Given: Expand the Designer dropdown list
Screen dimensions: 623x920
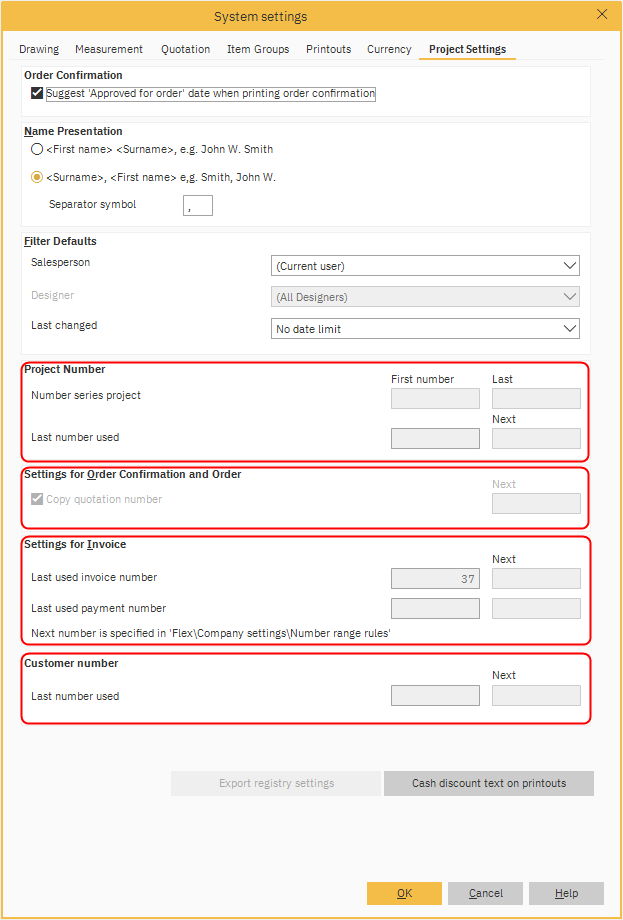Looking at the screenshot, I should pos(426,297).
